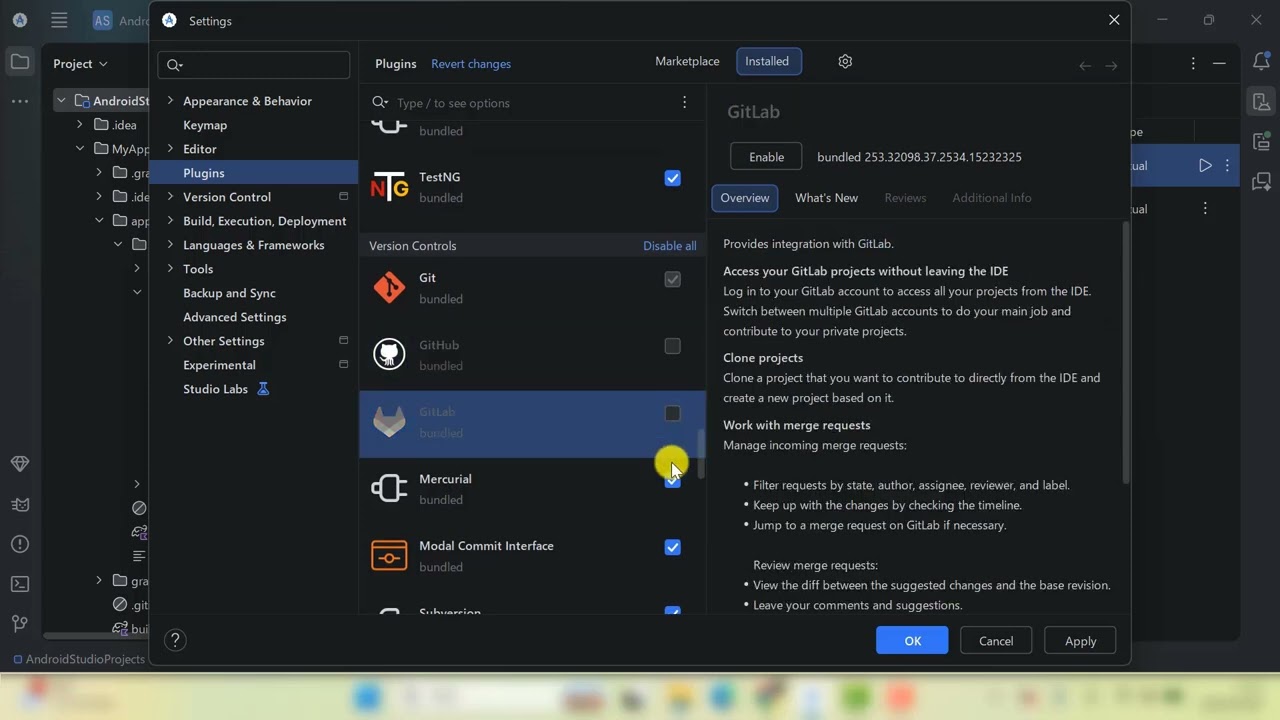The width and height of the screenshot is (1280, 720).
Task: Click Disable all for Version Controls
Action: [670, 246]
